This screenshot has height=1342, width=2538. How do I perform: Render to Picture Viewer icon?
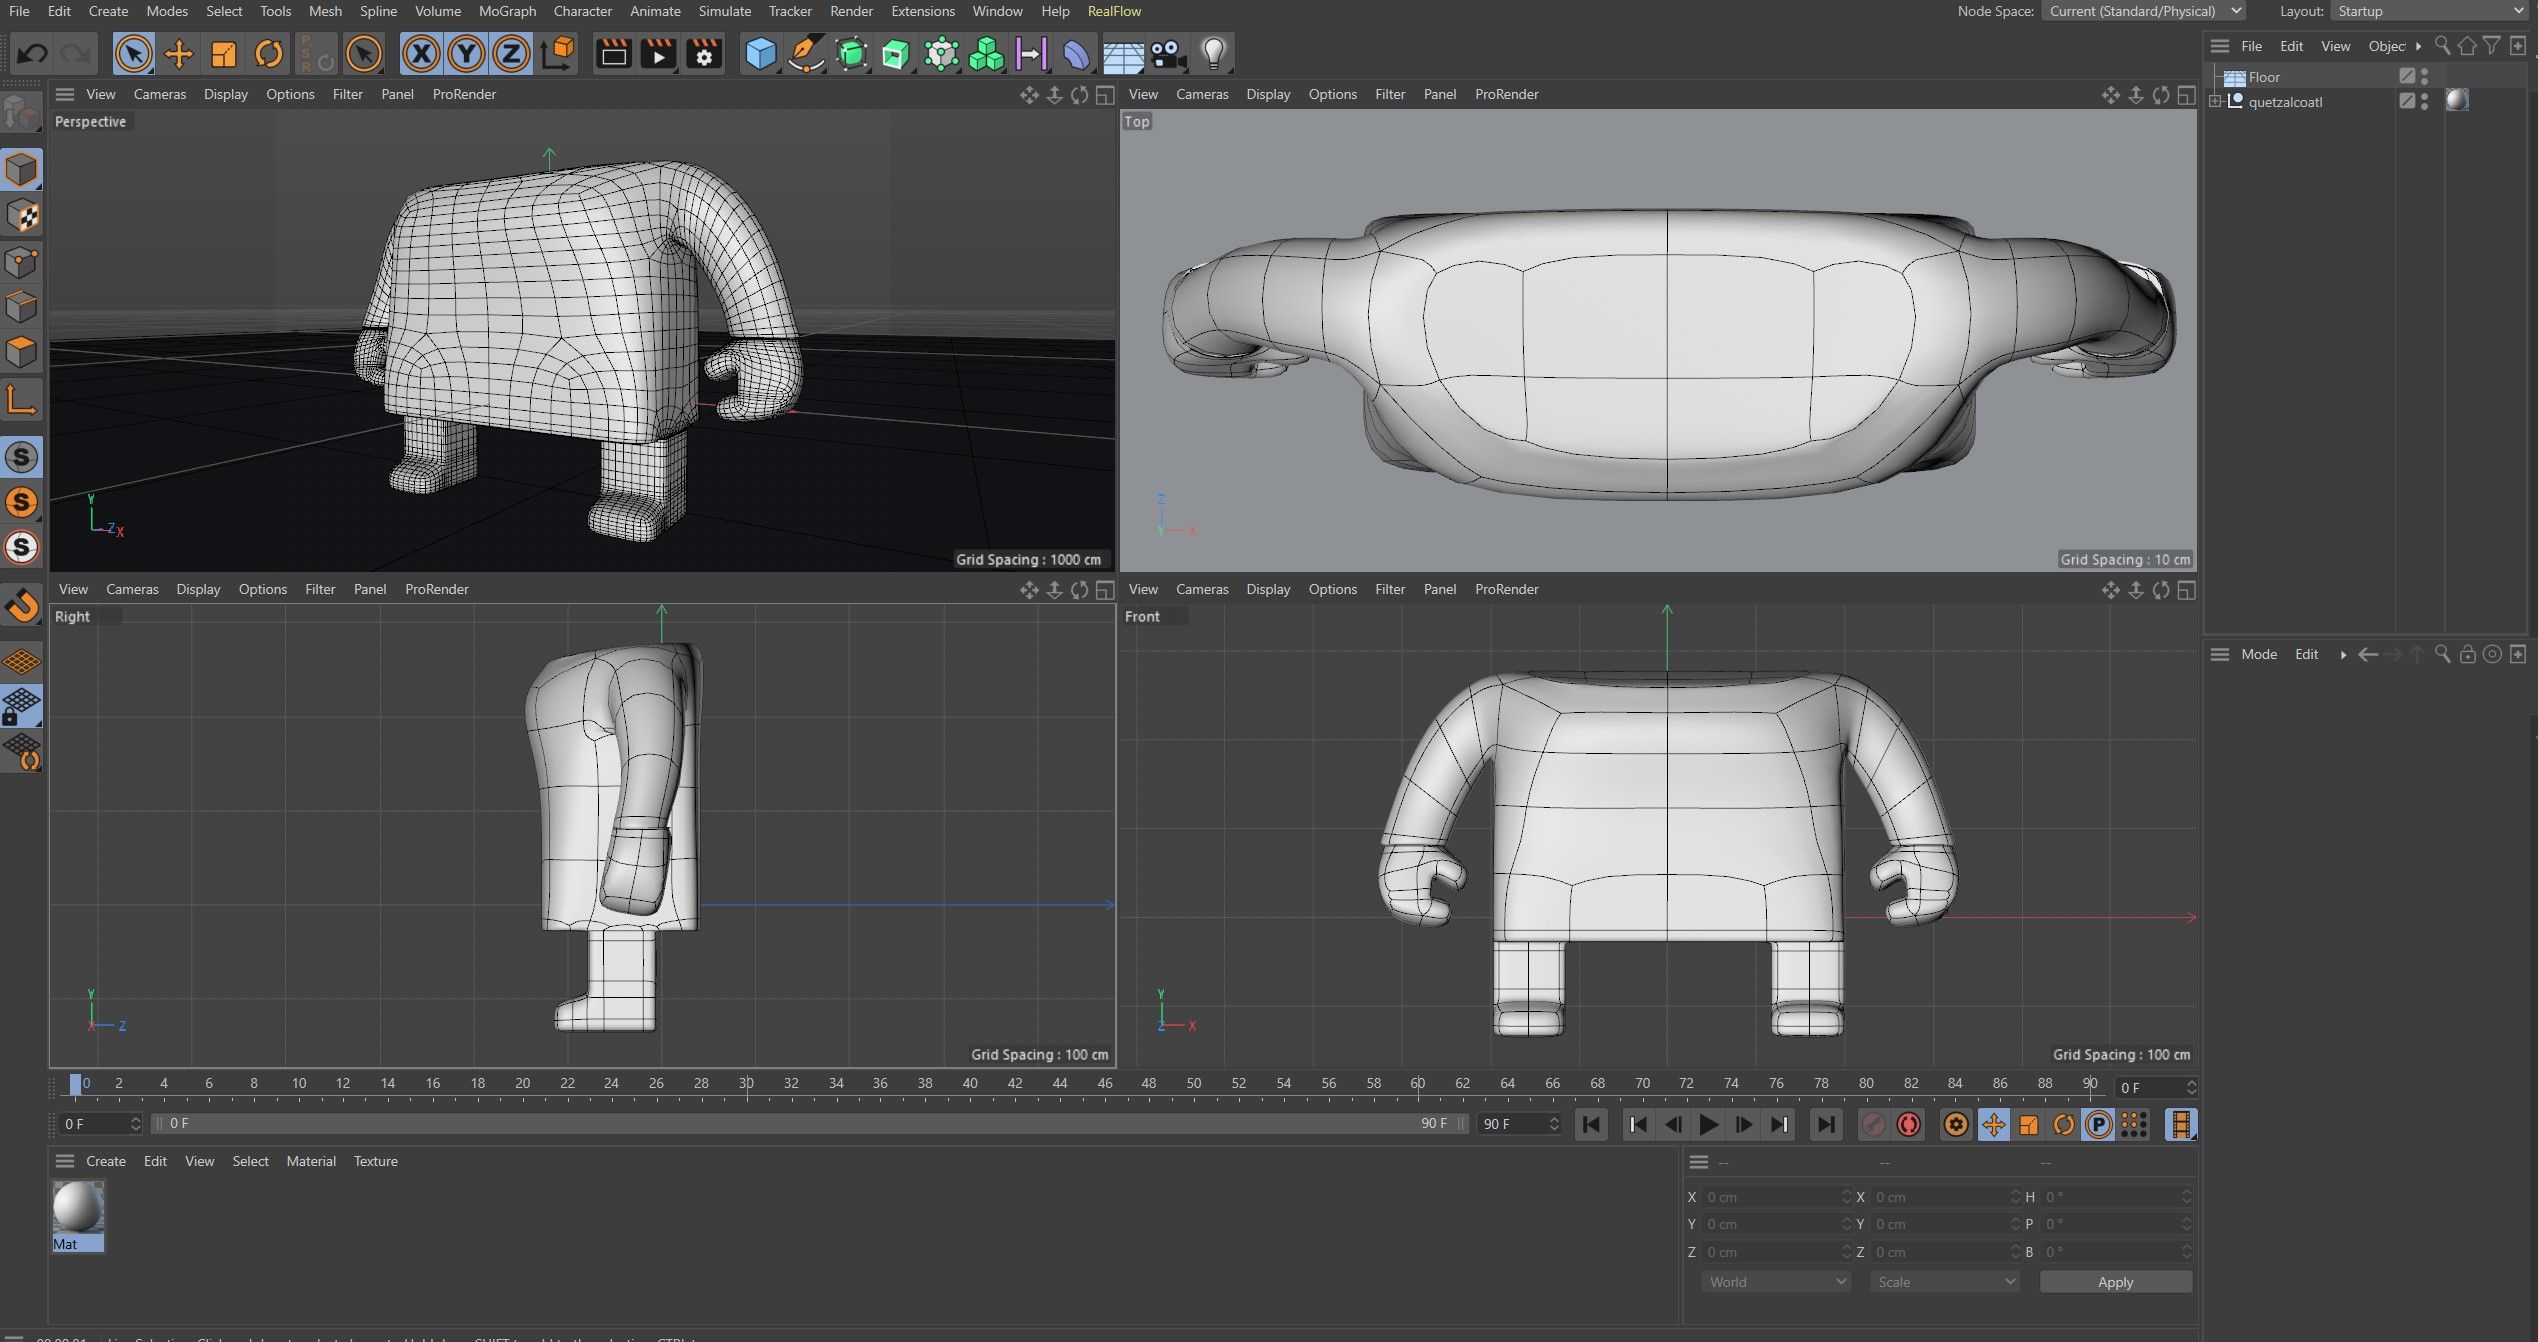(x=658, y=53)
